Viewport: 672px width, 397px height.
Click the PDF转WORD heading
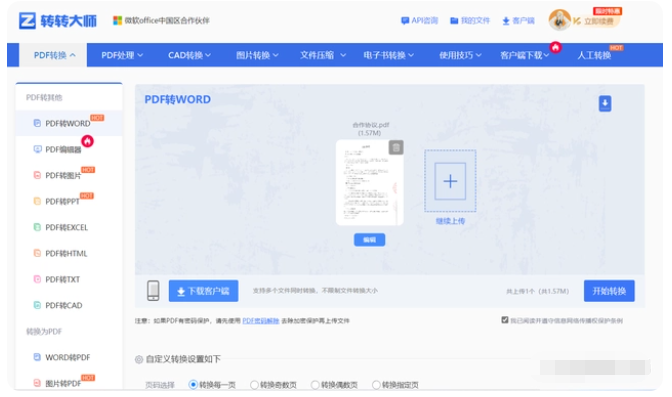pos(177,99)
